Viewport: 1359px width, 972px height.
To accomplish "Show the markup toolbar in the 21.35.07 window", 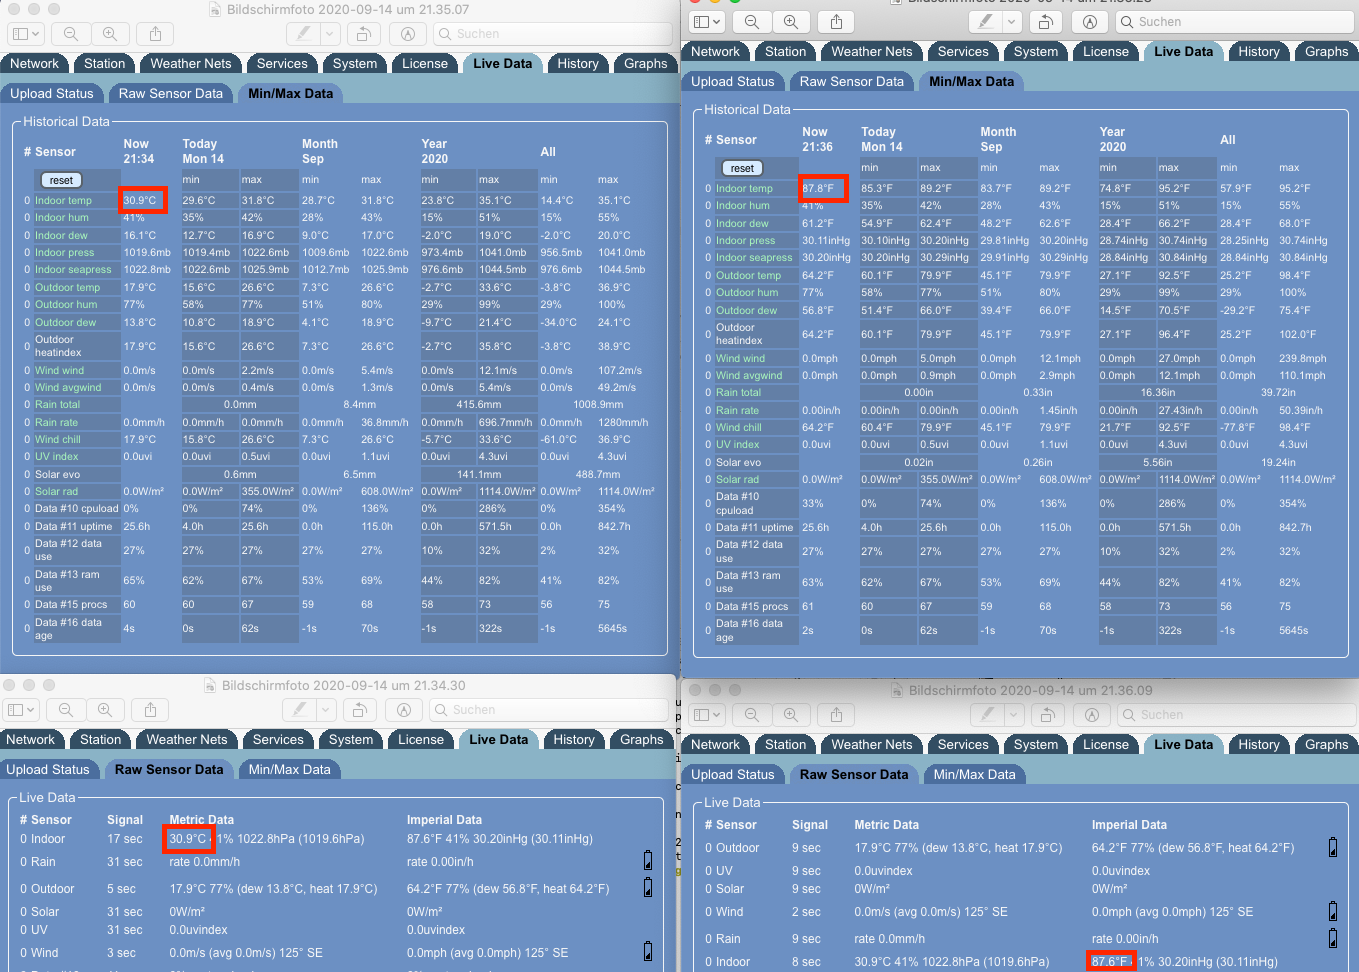I will (407, 33).
